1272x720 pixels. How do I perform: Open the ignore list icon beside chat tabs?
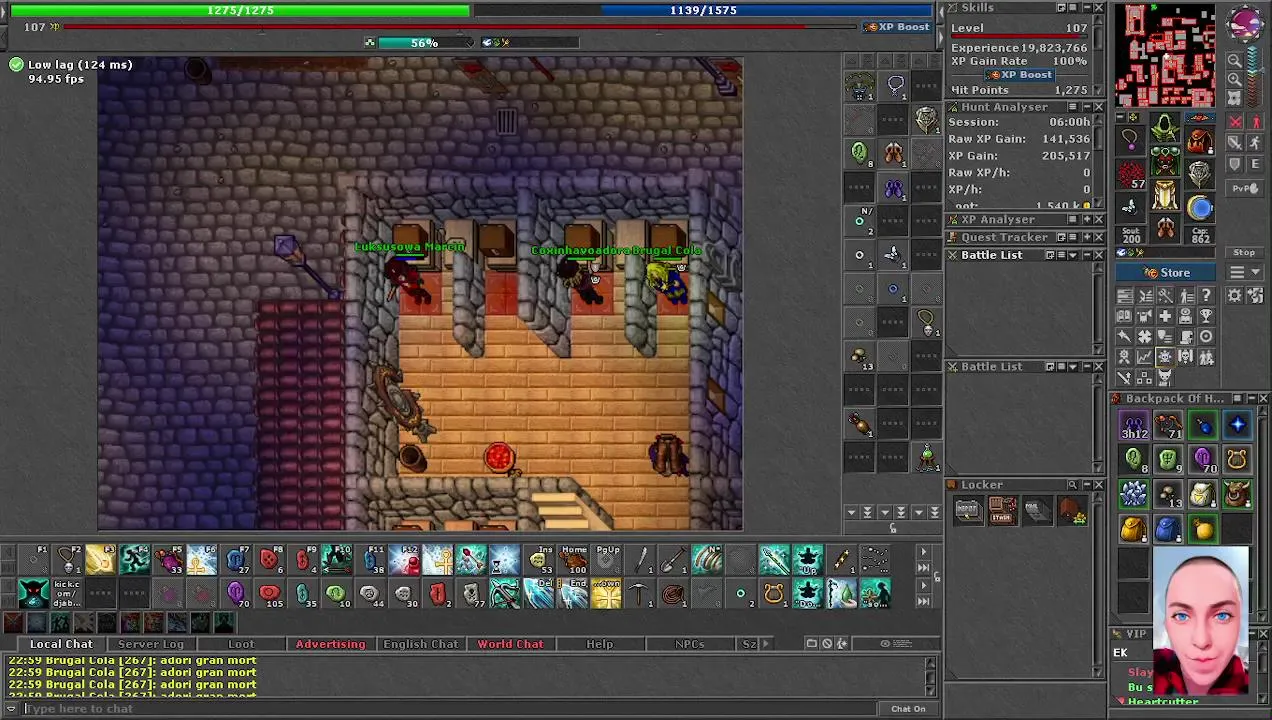(x=827, y=643)
